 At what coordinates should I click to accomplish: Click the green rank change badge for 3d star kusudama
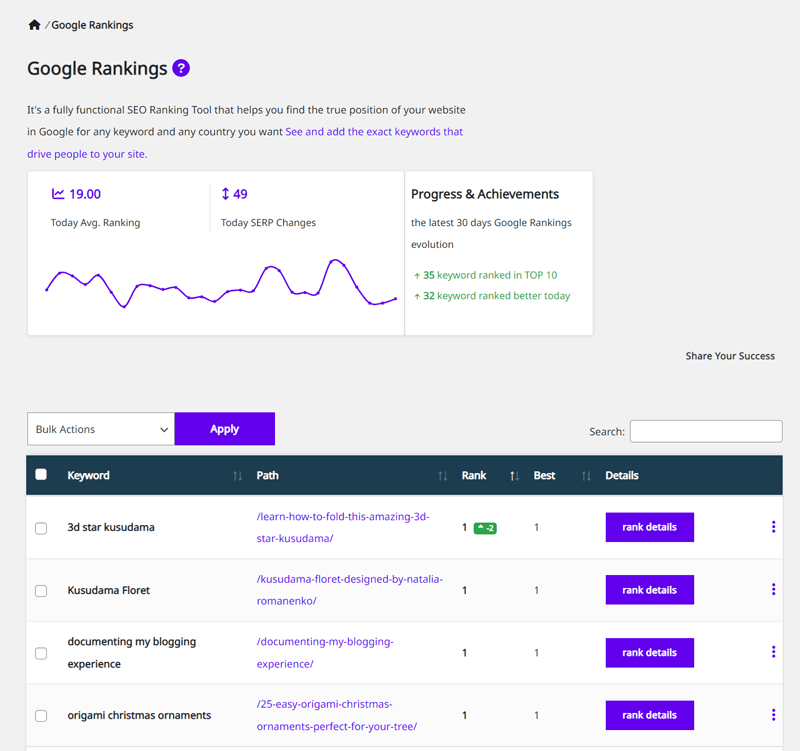485,528
